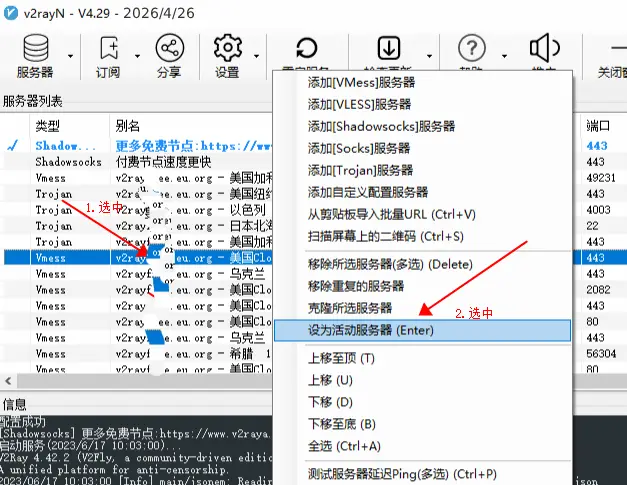Click the speaker promotion icon
This screenshot has height=485, width=627.
coord(544,48)
